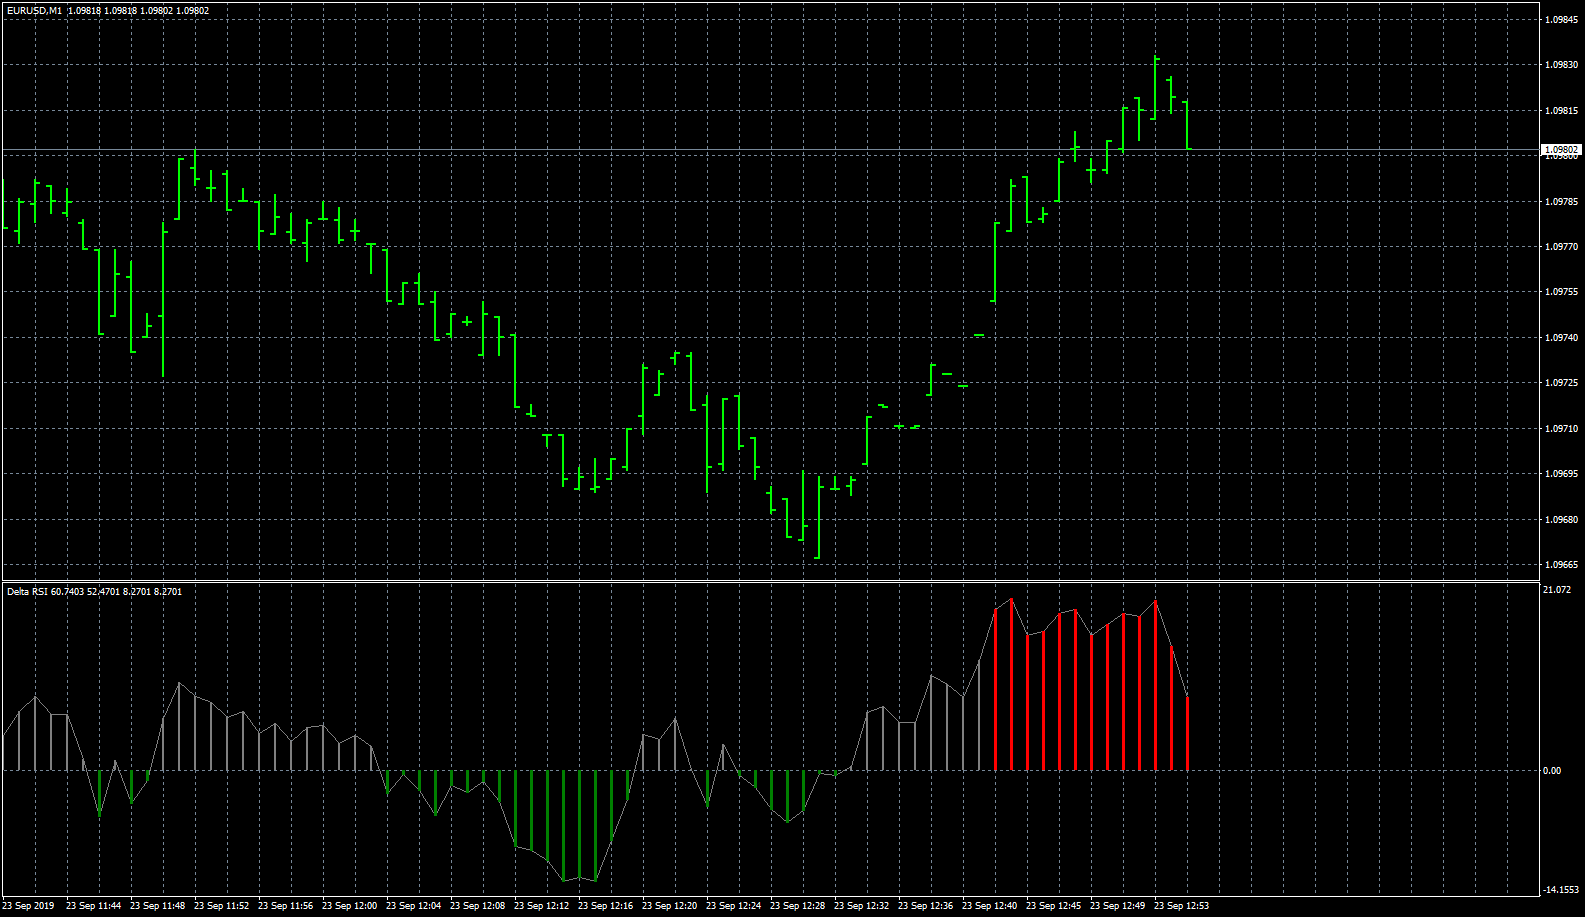Click the 23 Sep 11:52 time label
The image size is (1585, 917).
[x=222, y=906]
